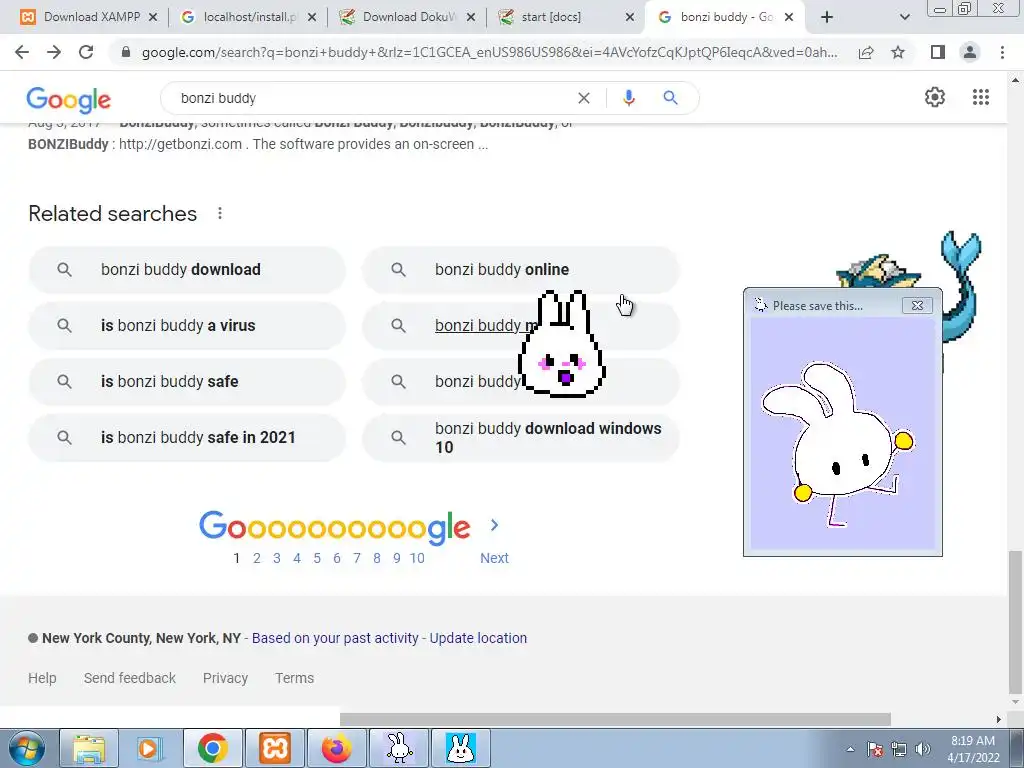Screen dimensions: 1024x768
Task: Open new browser tab
Action: [x=827, y=17]
